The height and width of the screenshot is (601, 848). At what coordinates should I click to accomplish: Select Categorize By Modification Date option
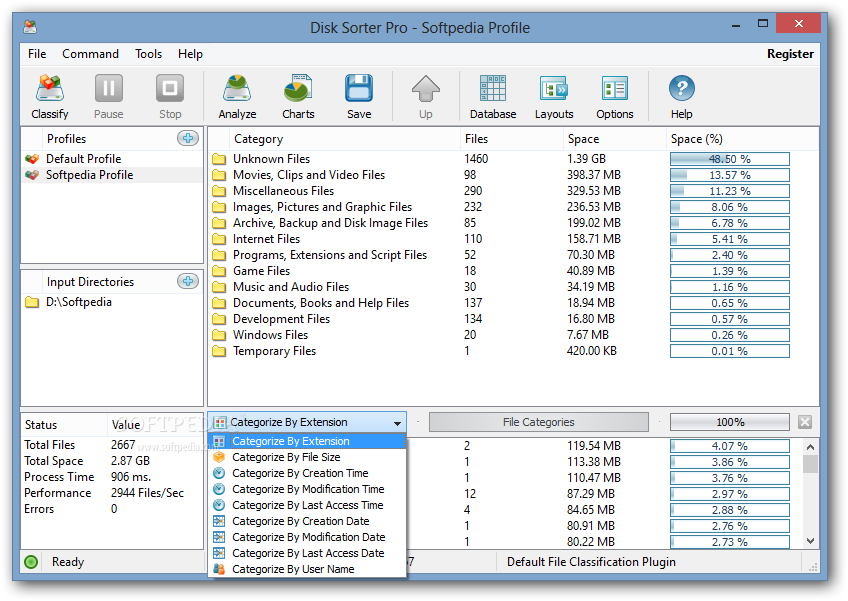pos(307,537)
